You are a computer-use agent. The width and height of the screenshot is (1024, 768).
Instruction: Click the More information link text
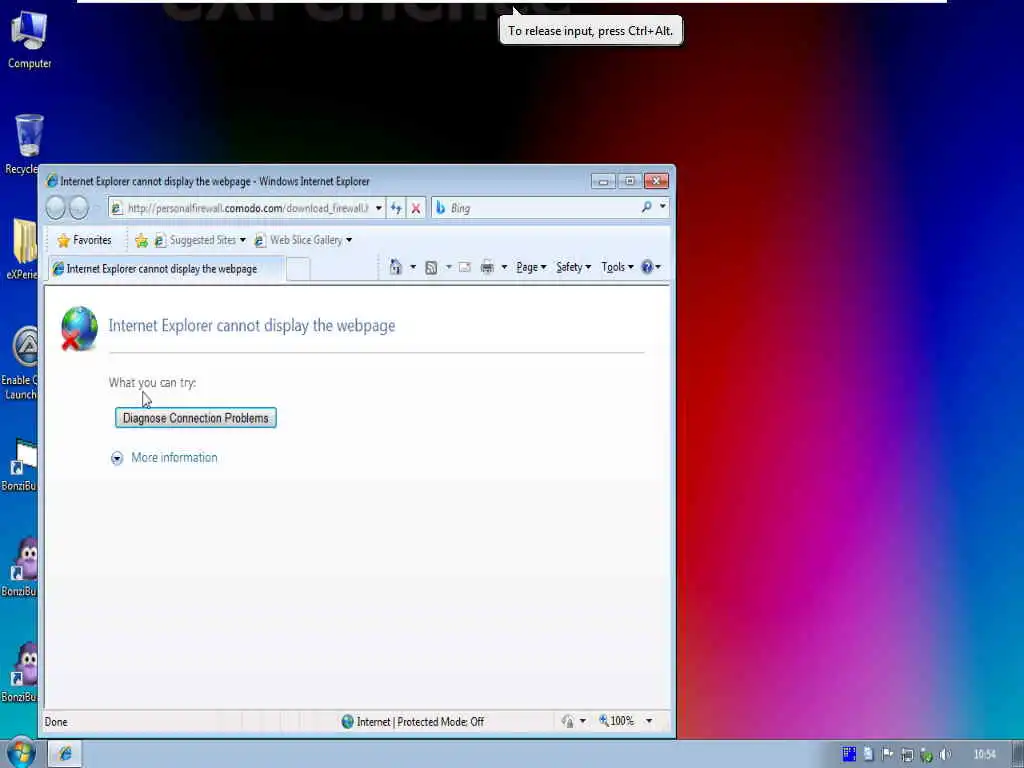[174, 458]
